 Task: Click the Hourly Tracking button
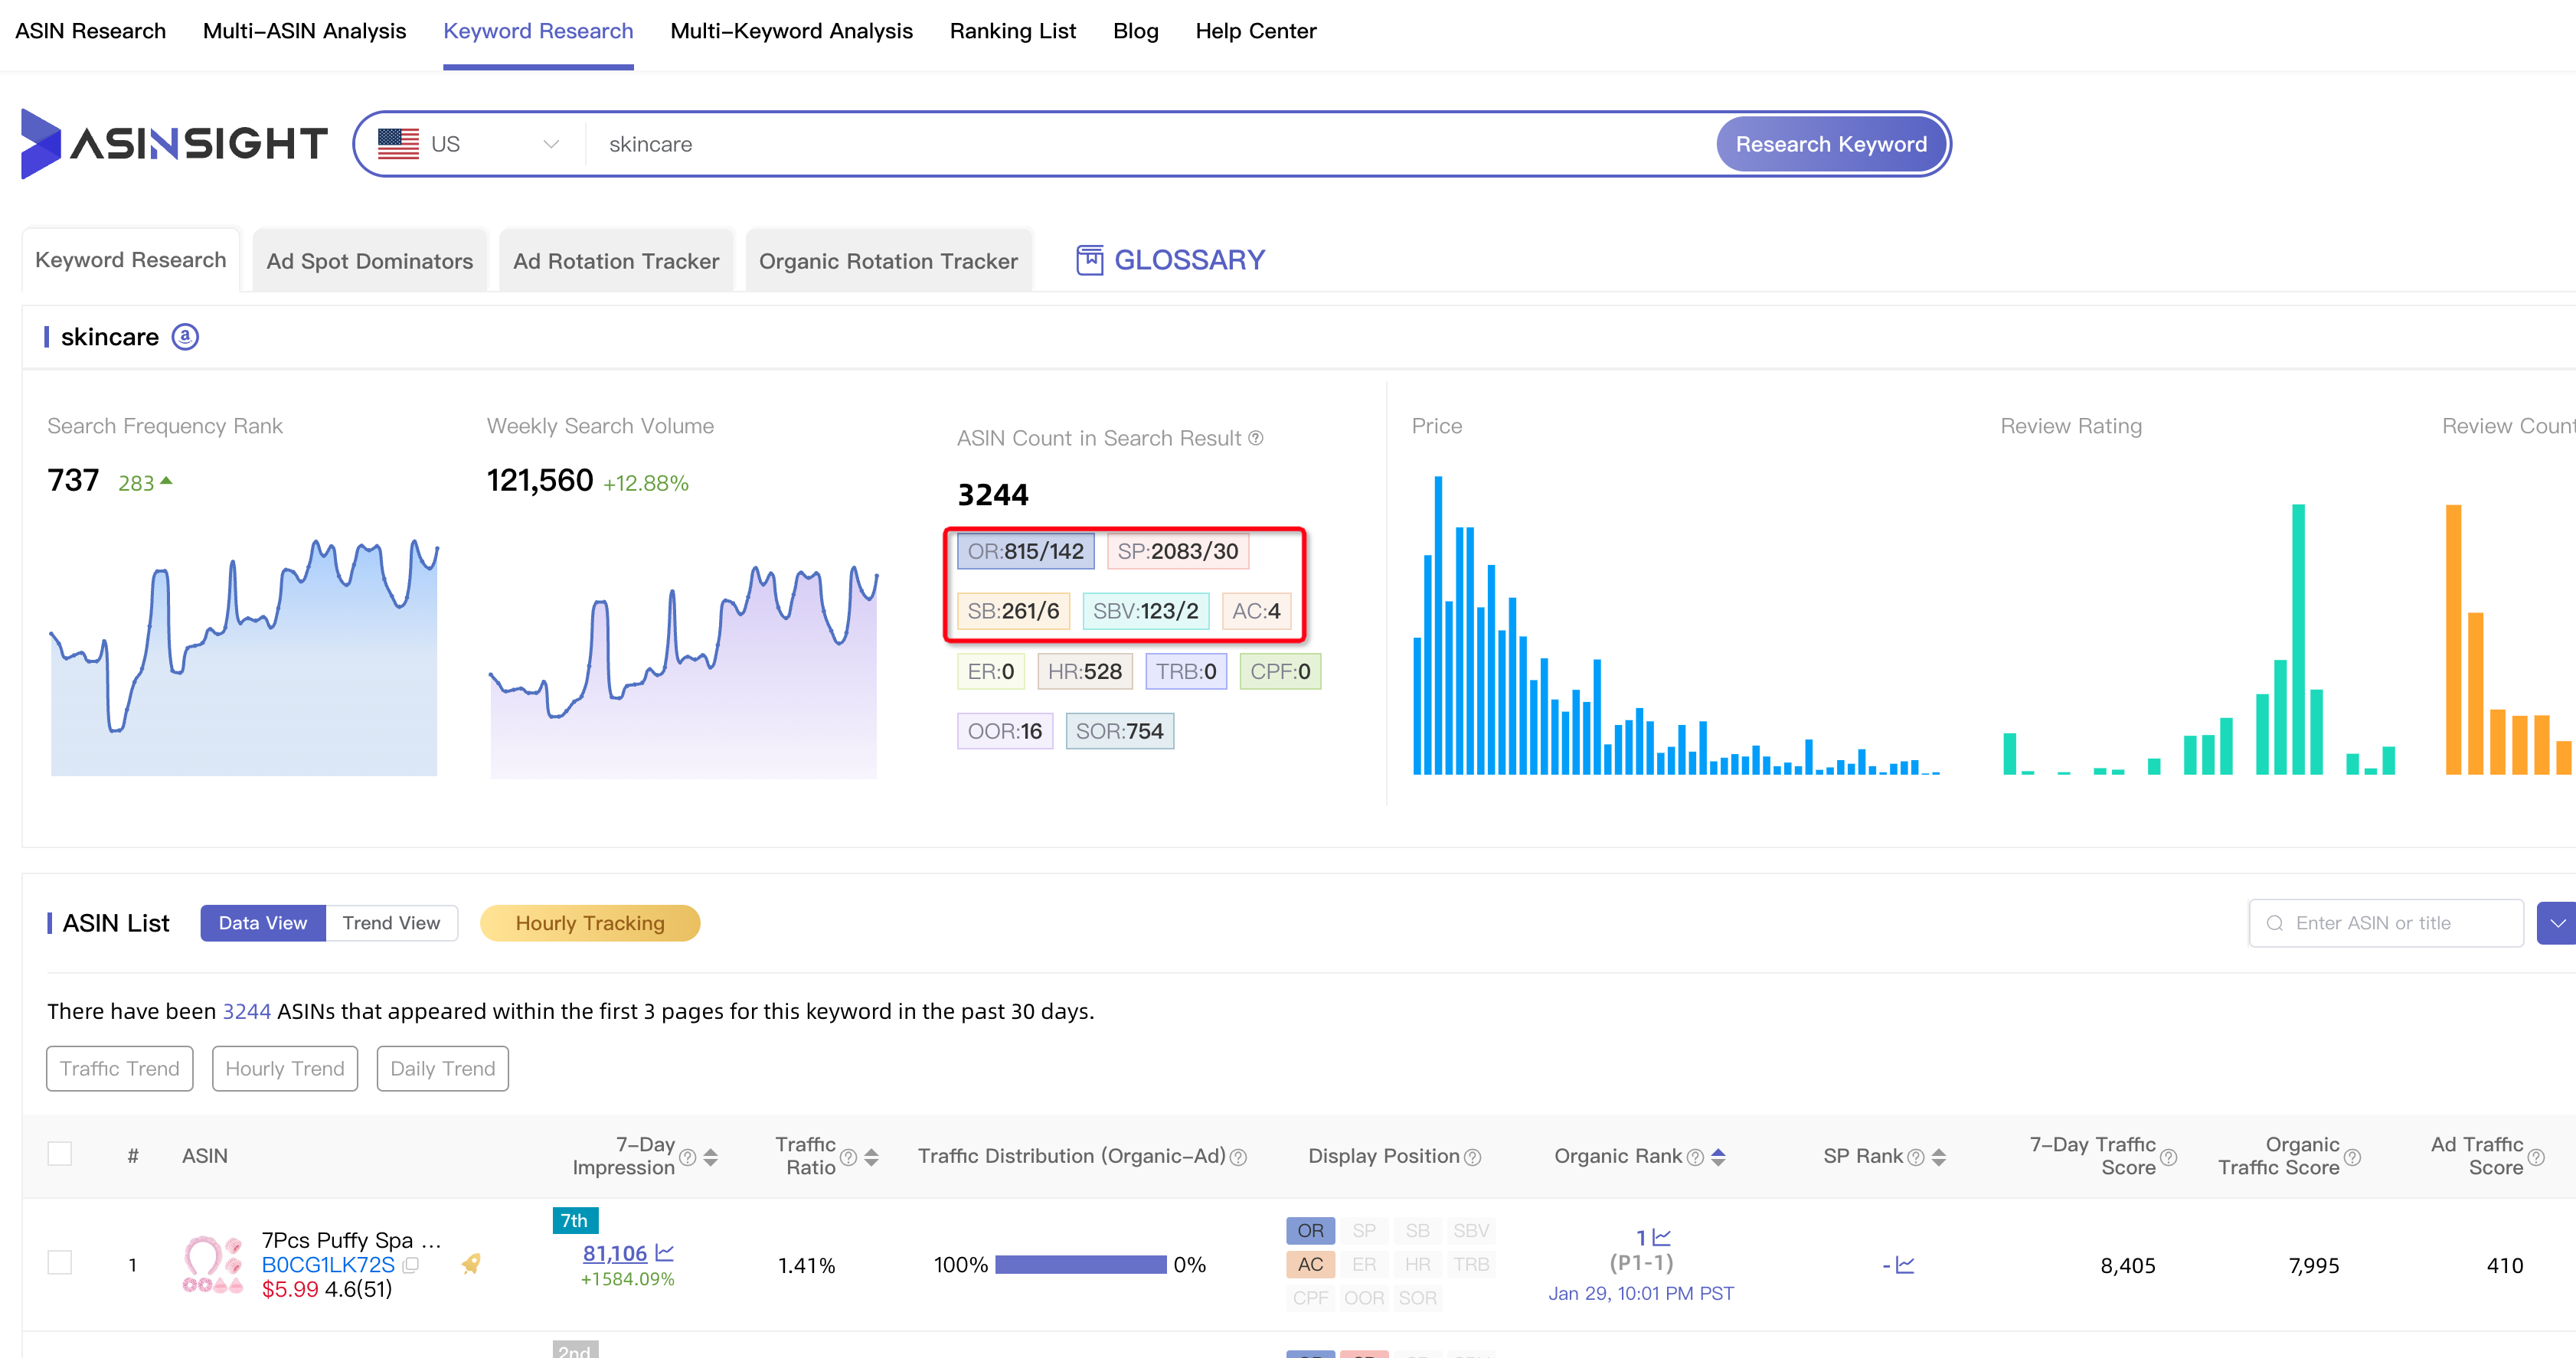(x=589, y=923)
